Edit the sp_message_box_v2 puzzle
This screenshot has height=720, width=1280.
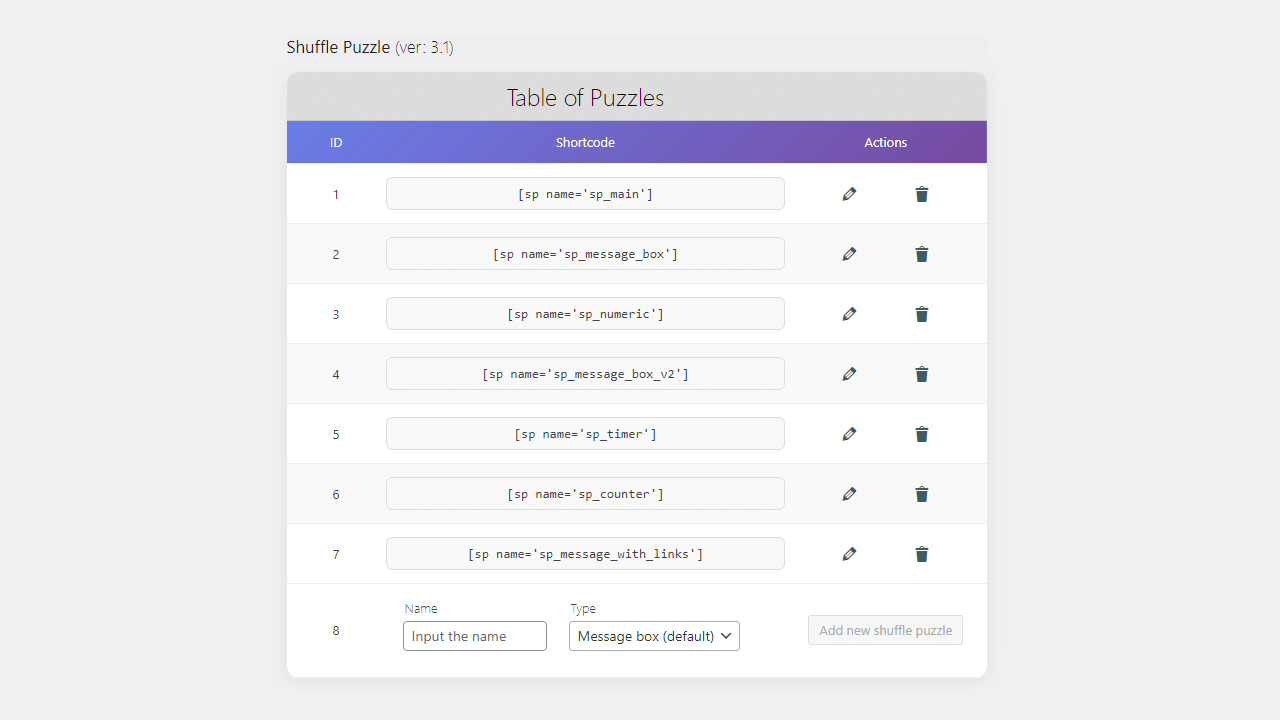[x=849, y=374]
